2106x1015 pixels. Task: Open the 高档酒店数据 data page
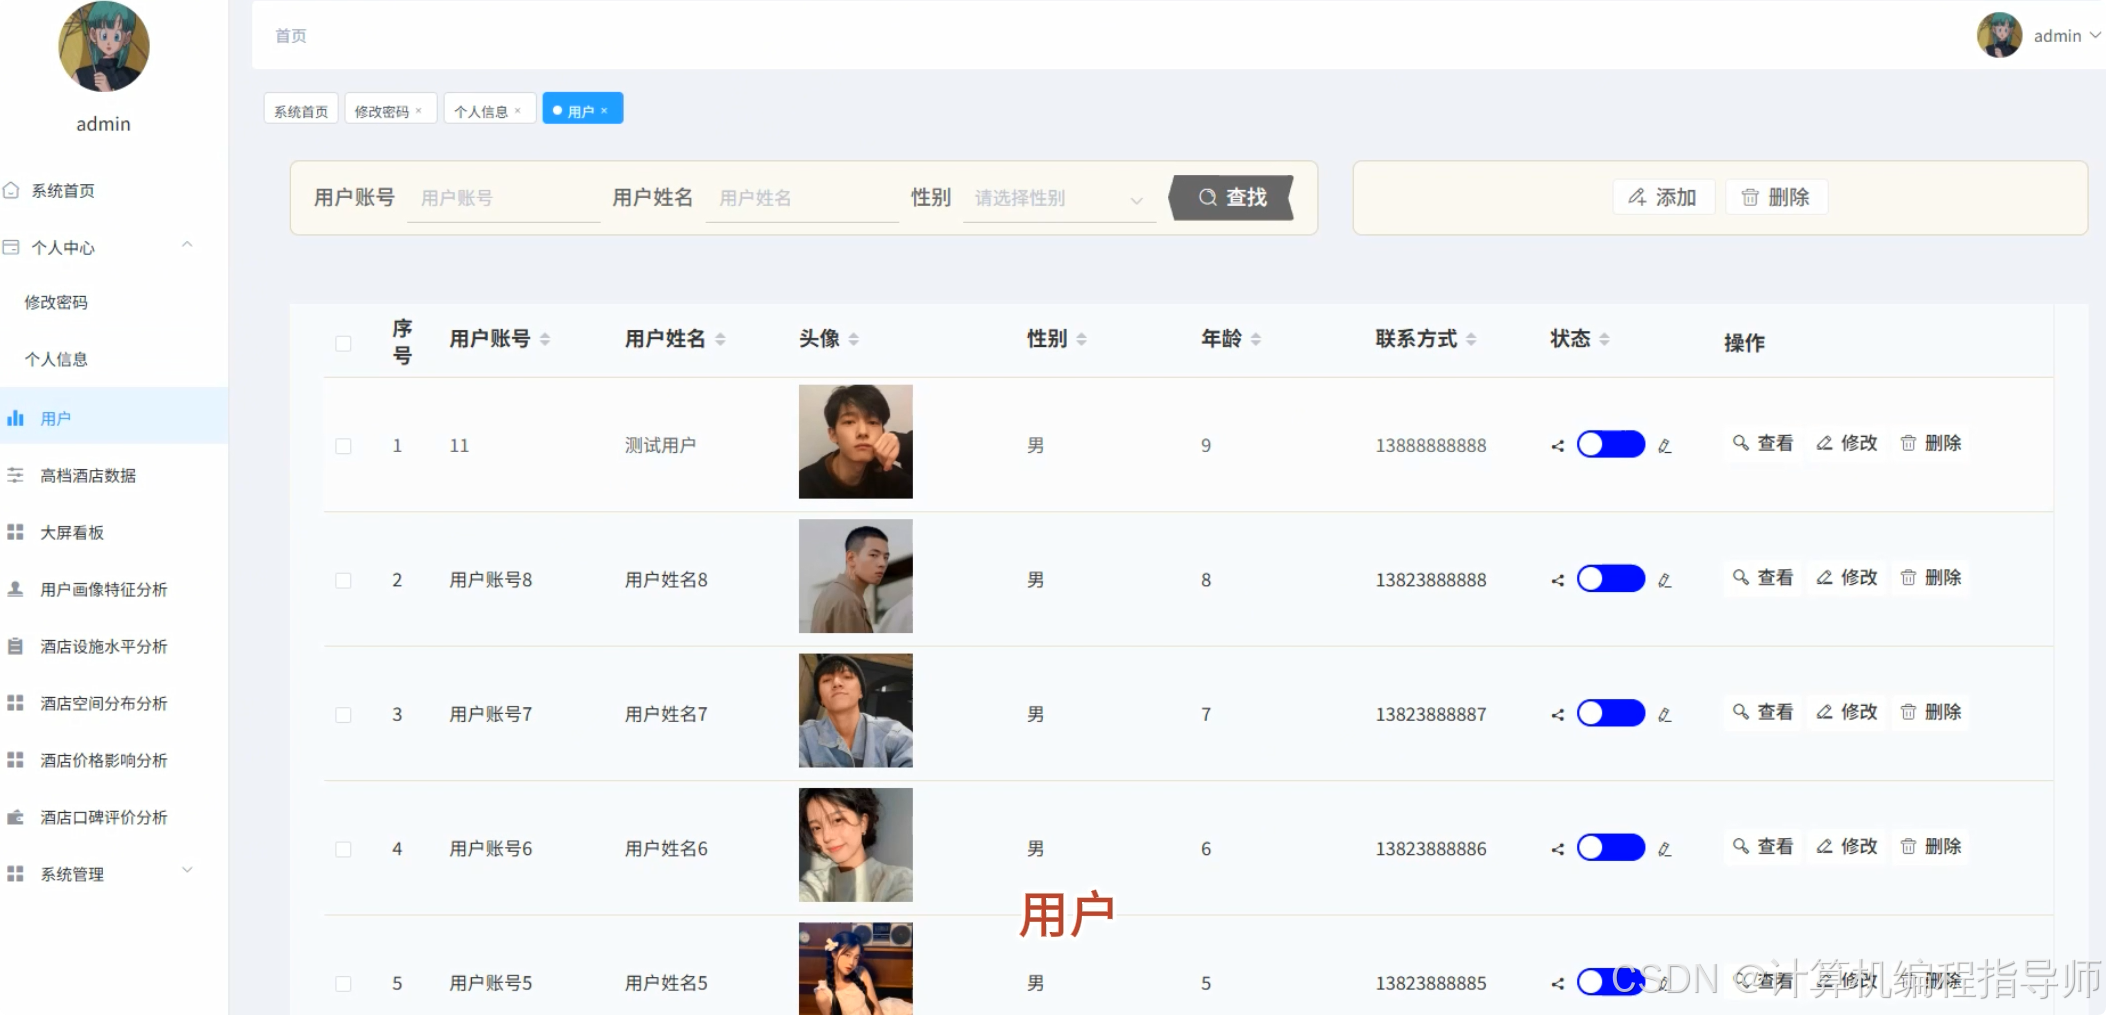pos(91,475)
